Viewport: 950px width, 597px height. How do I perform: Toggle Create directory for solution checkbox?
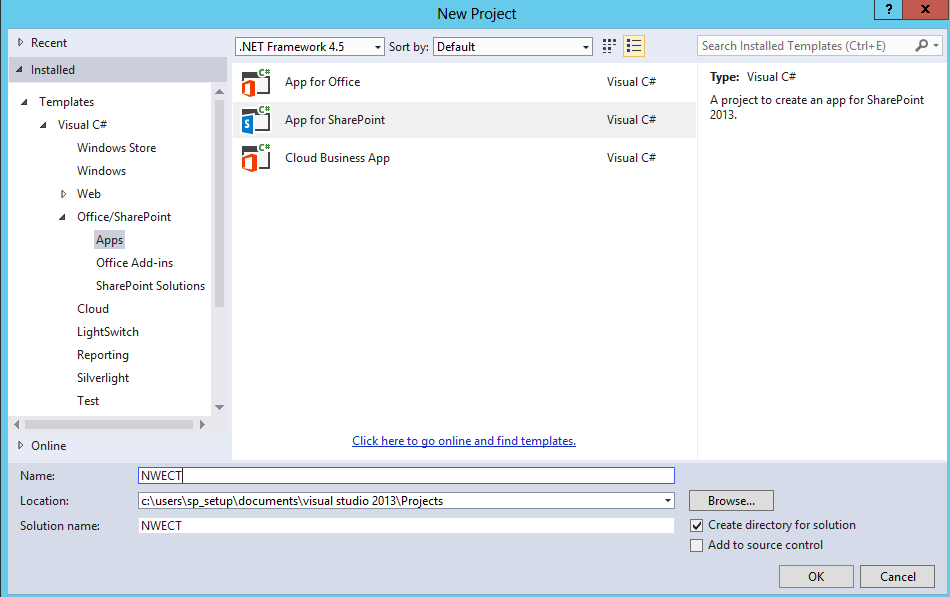(x=697, y=525)
